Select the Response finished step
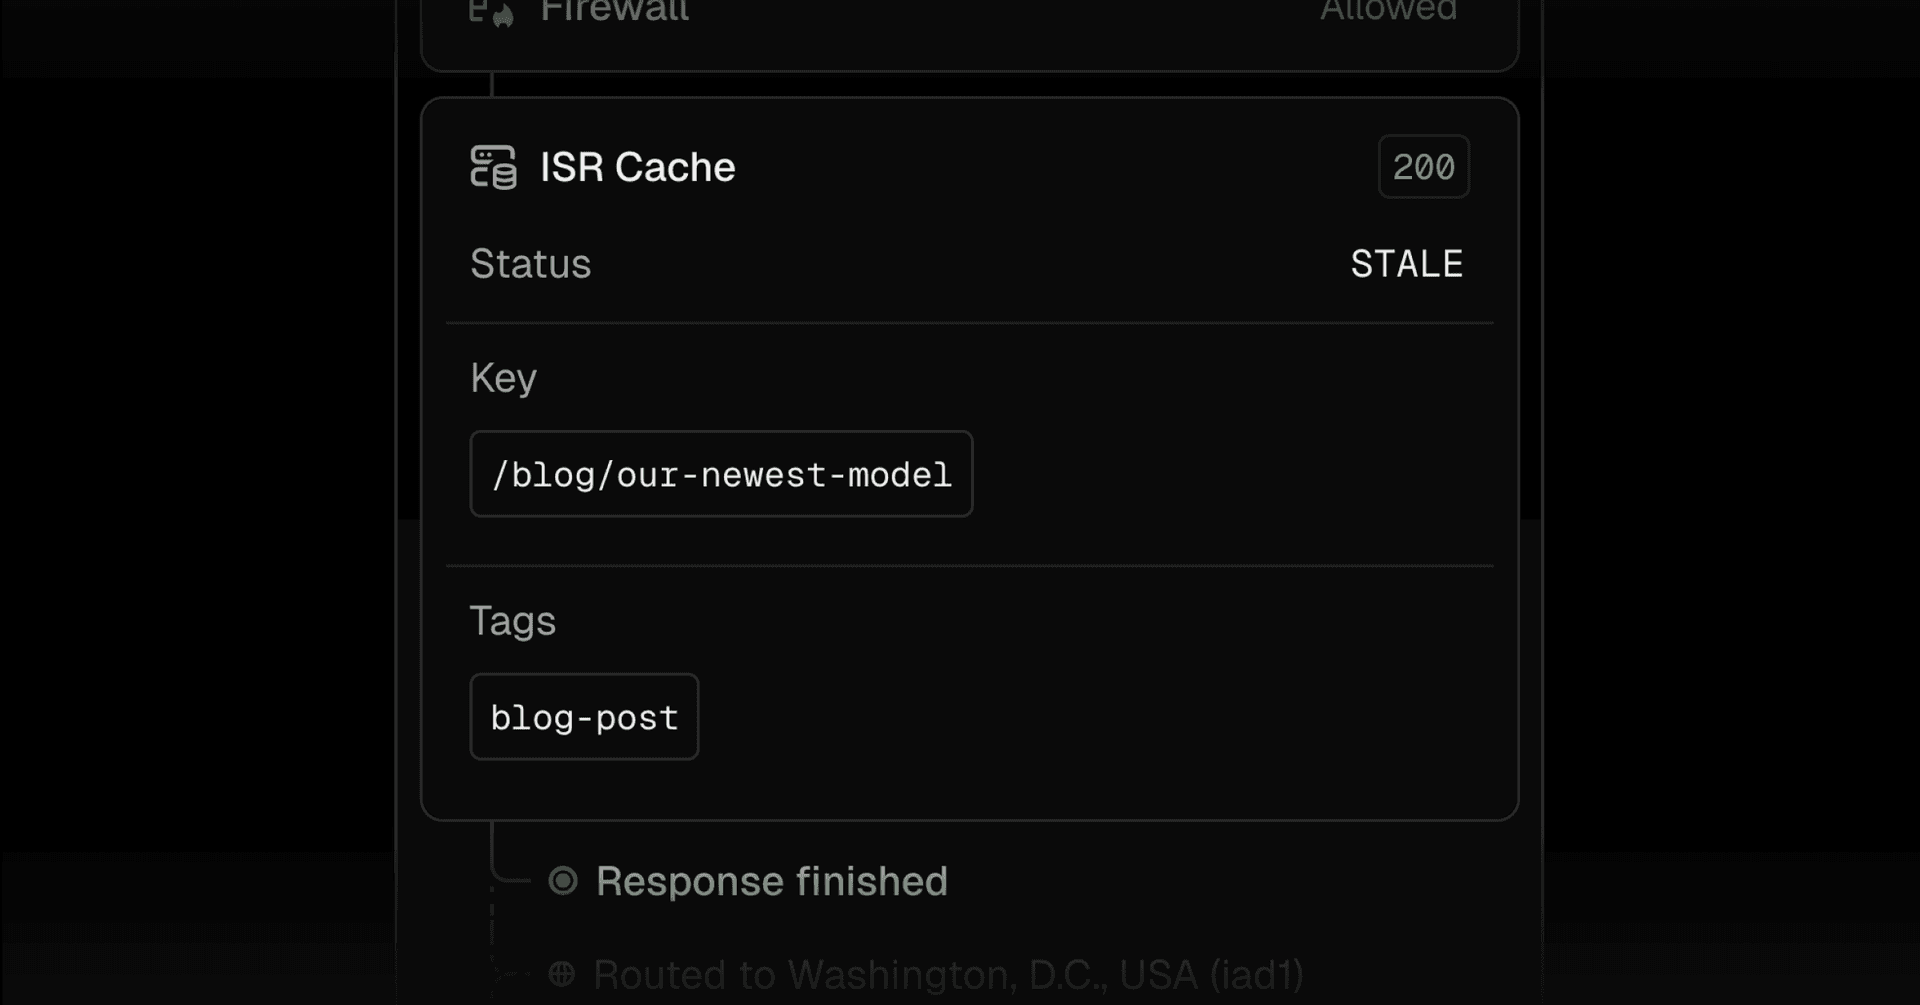Viewport: 1920px width, 1005px height. [771, 881]
